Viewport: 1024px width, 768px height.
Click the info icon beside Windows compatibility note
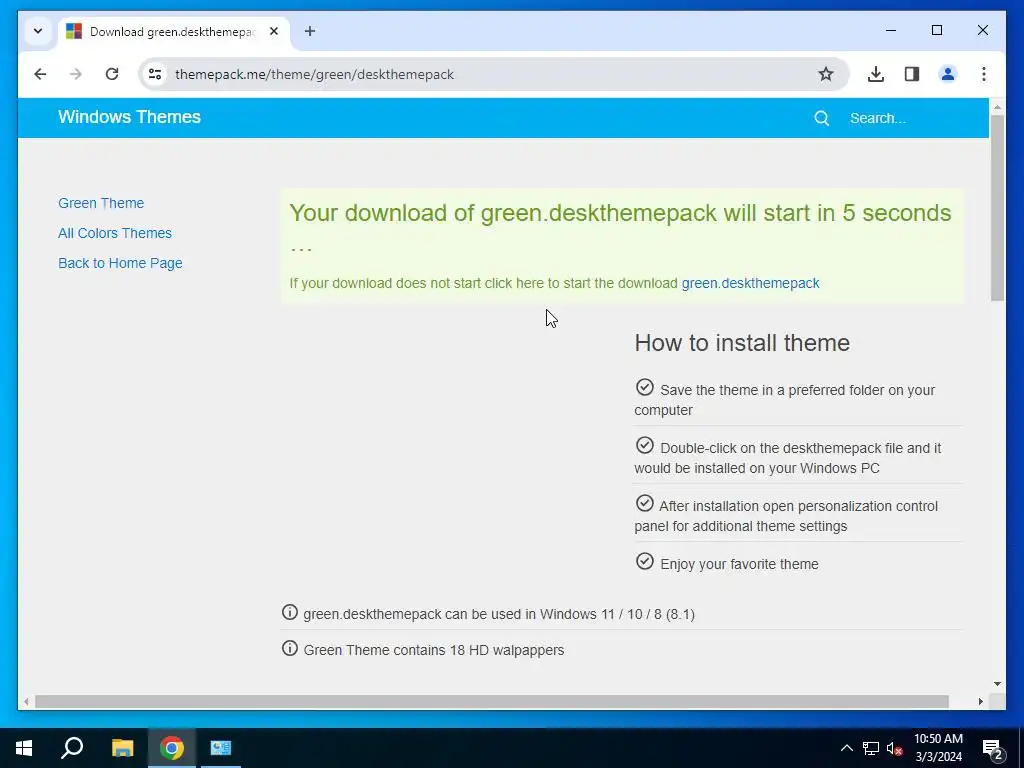coord(289,613)
